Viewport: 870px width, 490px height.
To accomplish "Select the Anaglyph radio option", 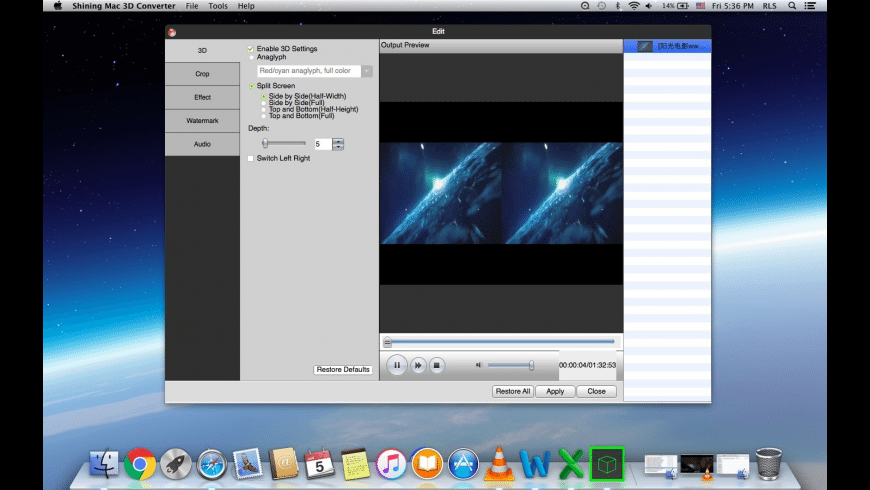I will point(251,57).
